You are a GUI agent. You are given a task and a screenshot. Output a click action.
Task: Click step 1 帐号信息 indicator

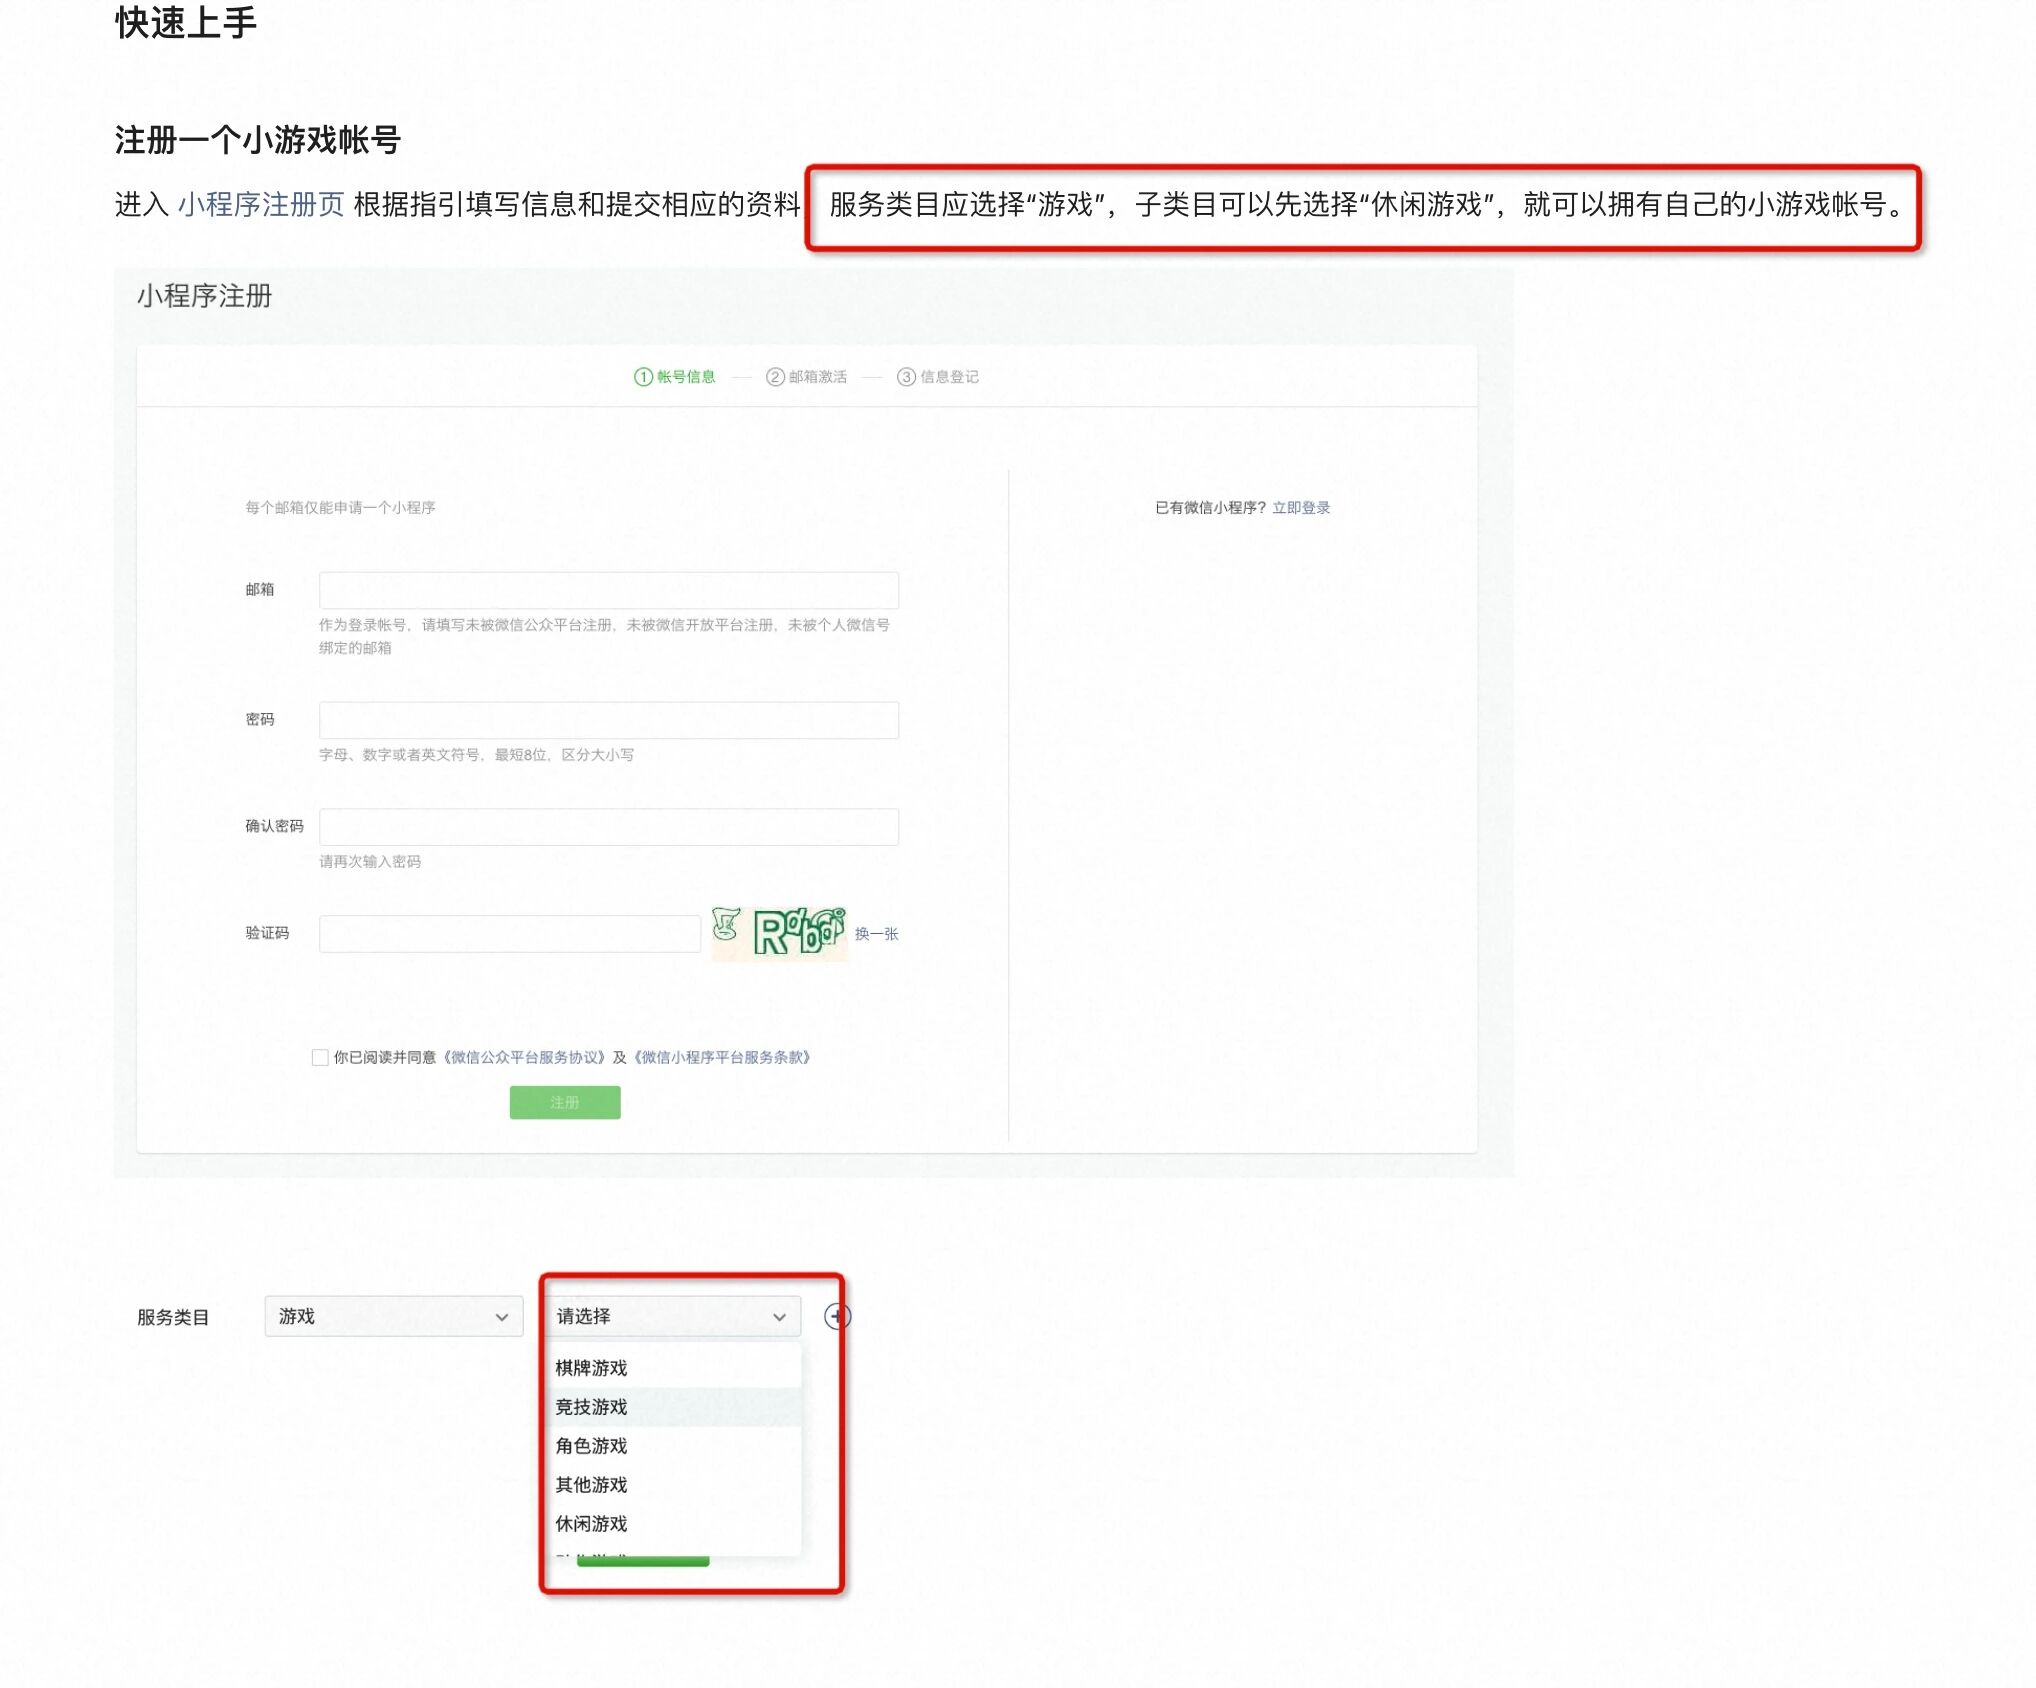[x=675, y=377]
